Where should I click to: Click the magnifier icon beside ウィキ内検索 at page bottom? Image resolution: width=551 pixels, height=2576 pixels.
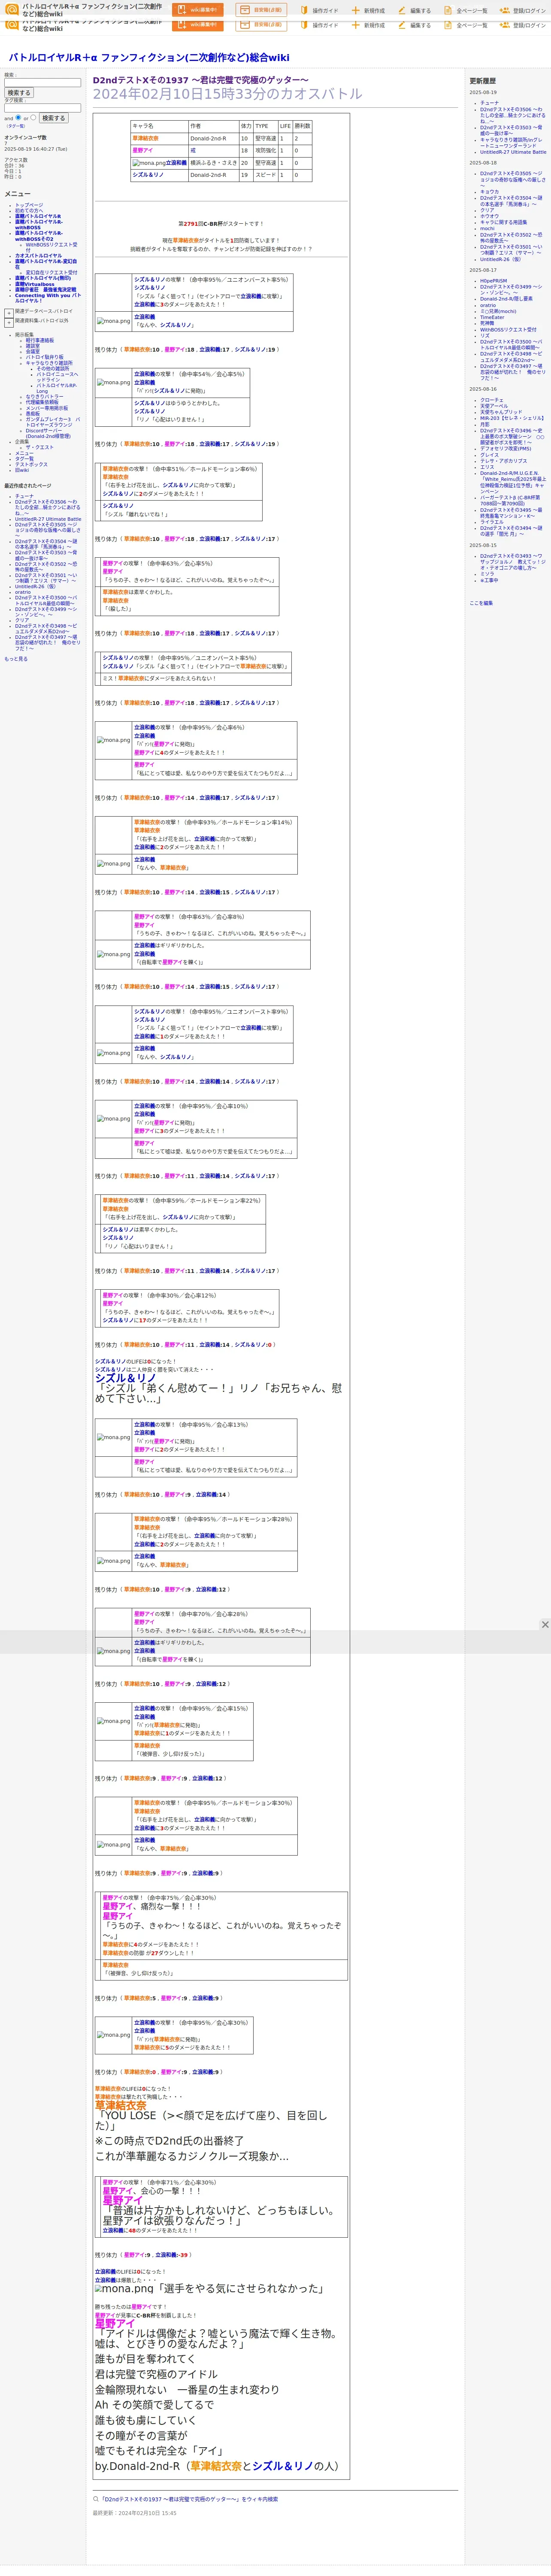(x=96, y=2499)
